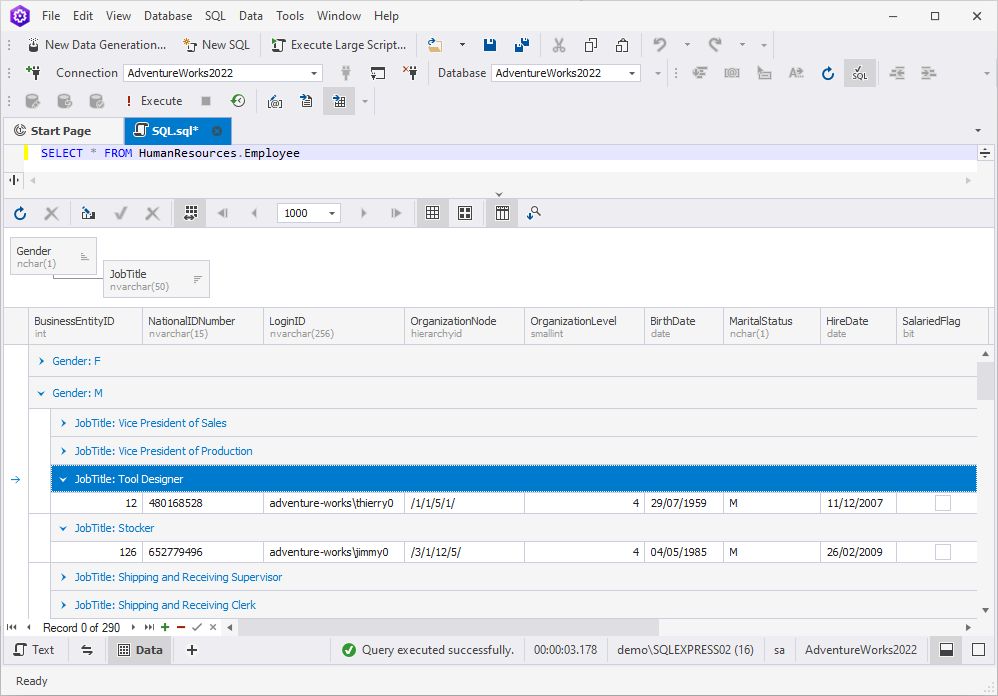Switch to card view icon

[x=465, y=213]
